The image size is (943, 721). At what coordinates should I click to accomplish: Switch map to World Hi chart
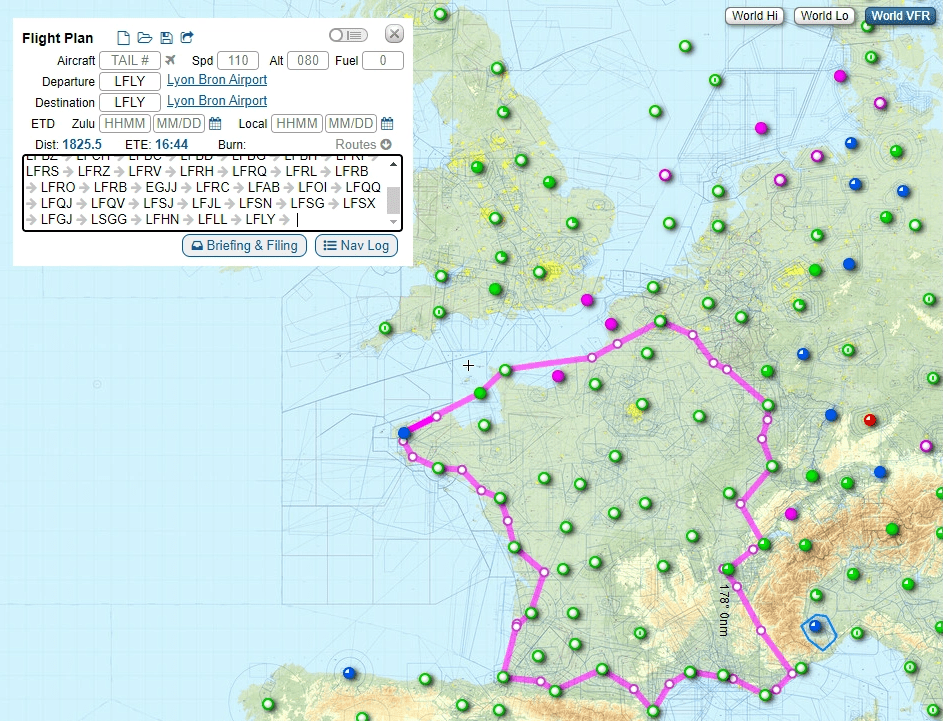pos(755,16)
